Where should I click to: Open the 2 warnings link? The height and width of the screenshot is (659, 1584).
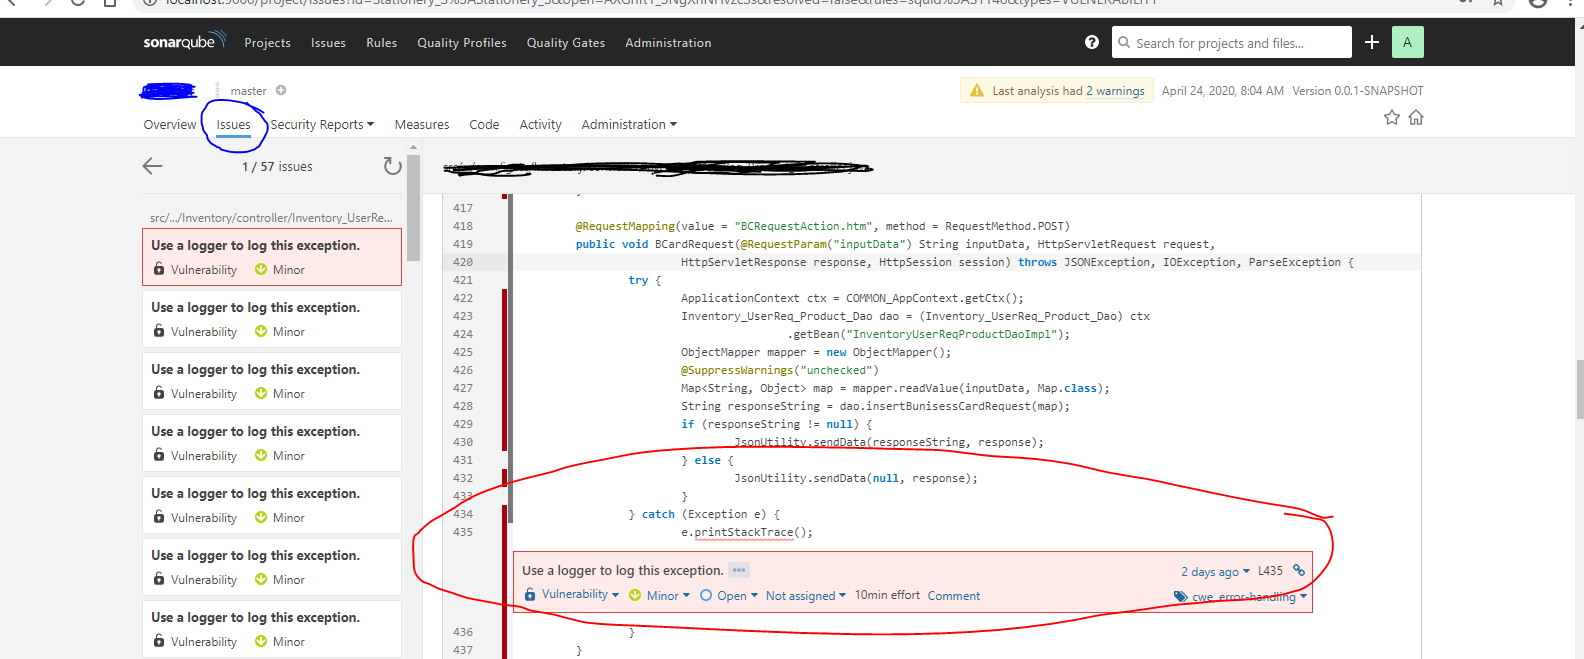(x=1115, y=91)
